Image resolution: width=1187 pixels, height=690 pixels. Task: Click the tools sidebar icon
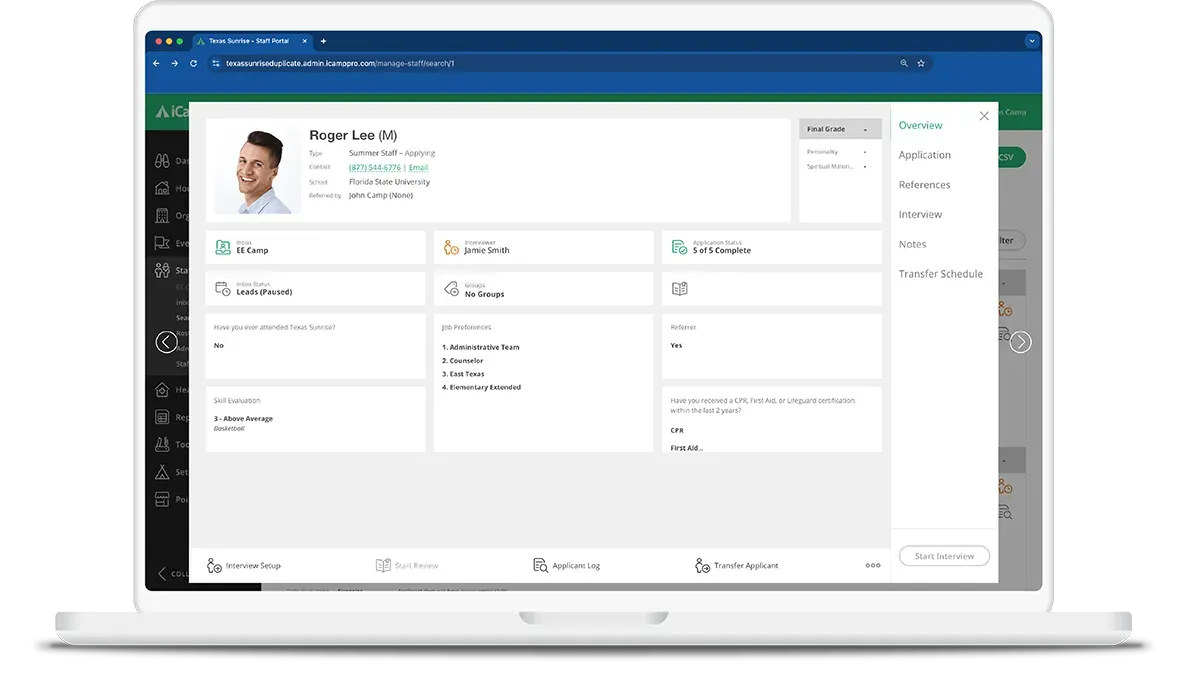coord(162,444)
